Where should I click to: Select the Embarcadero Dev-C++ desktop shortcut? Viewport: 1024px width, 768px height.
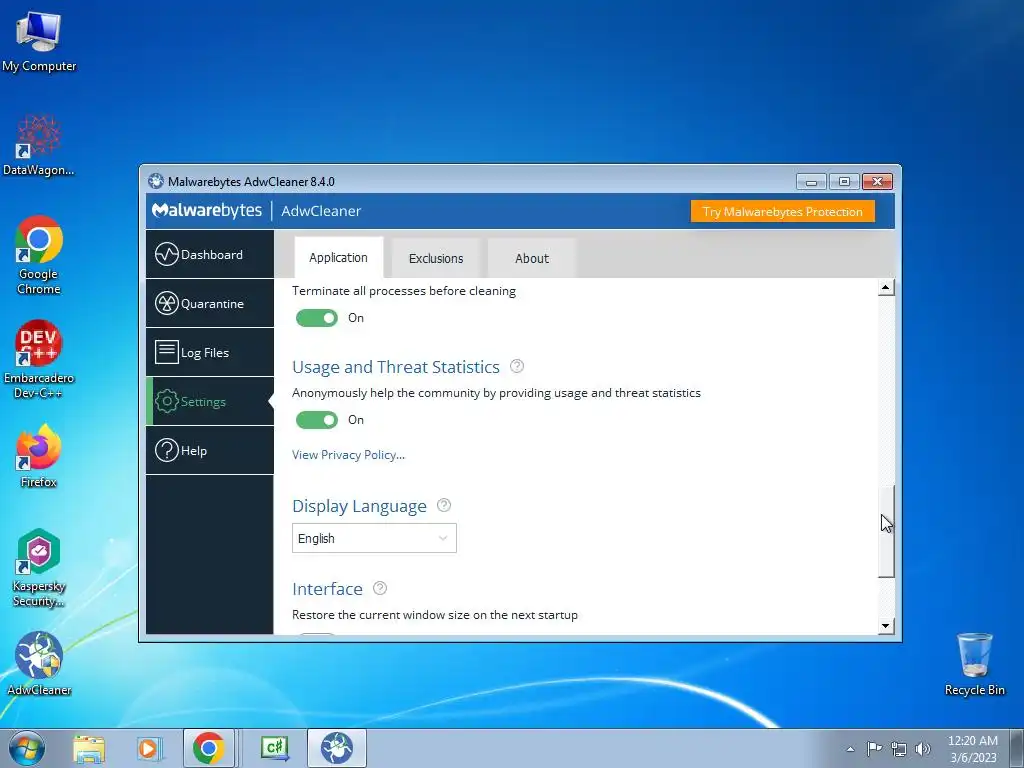[39, 359]
